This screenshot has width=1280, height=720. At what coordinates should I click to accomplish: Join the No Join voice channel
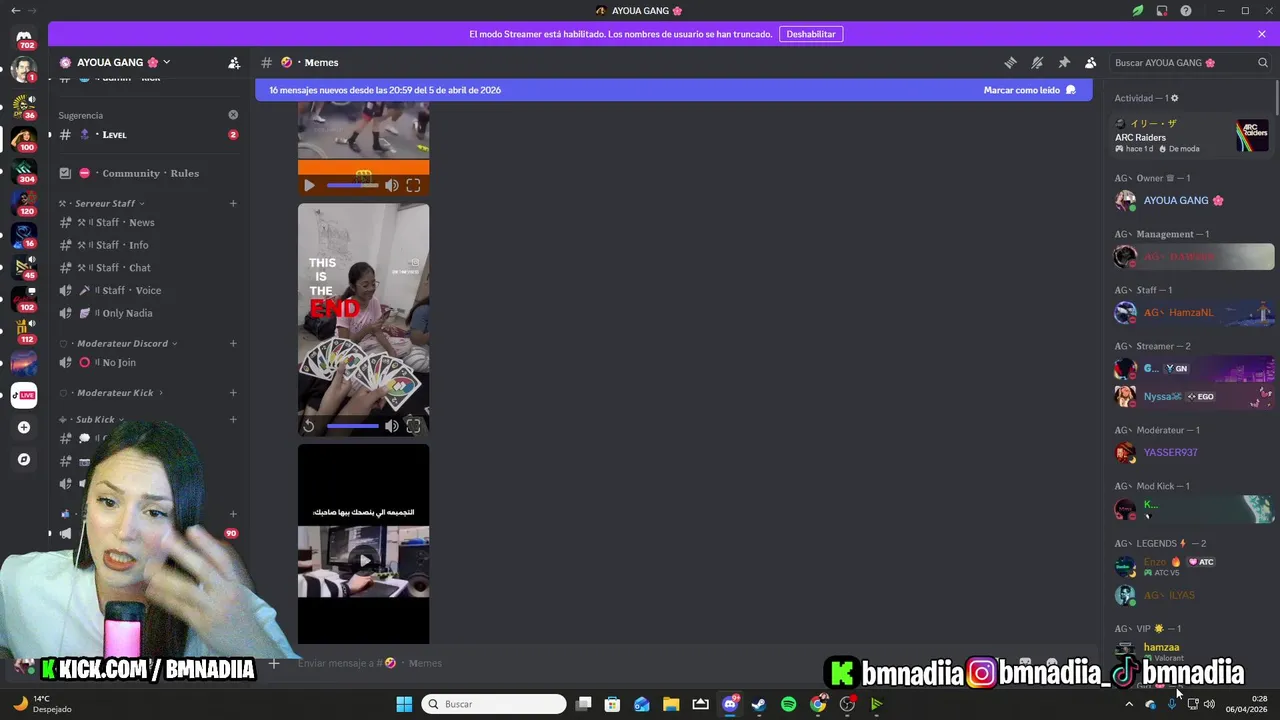point(143,362)
